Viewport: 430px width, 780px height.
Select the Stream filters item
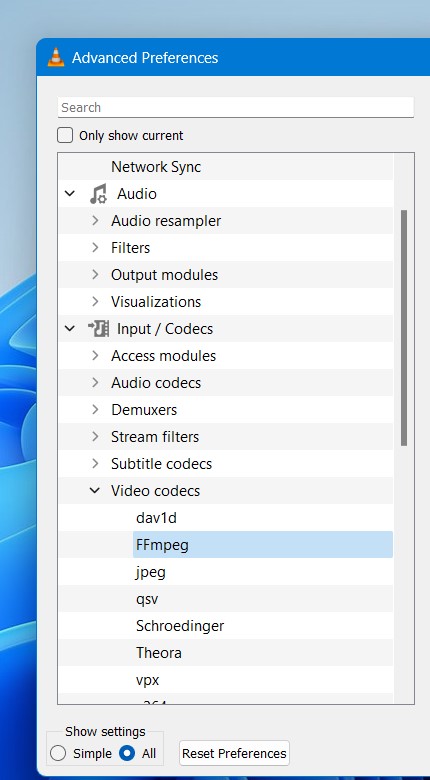155,437
